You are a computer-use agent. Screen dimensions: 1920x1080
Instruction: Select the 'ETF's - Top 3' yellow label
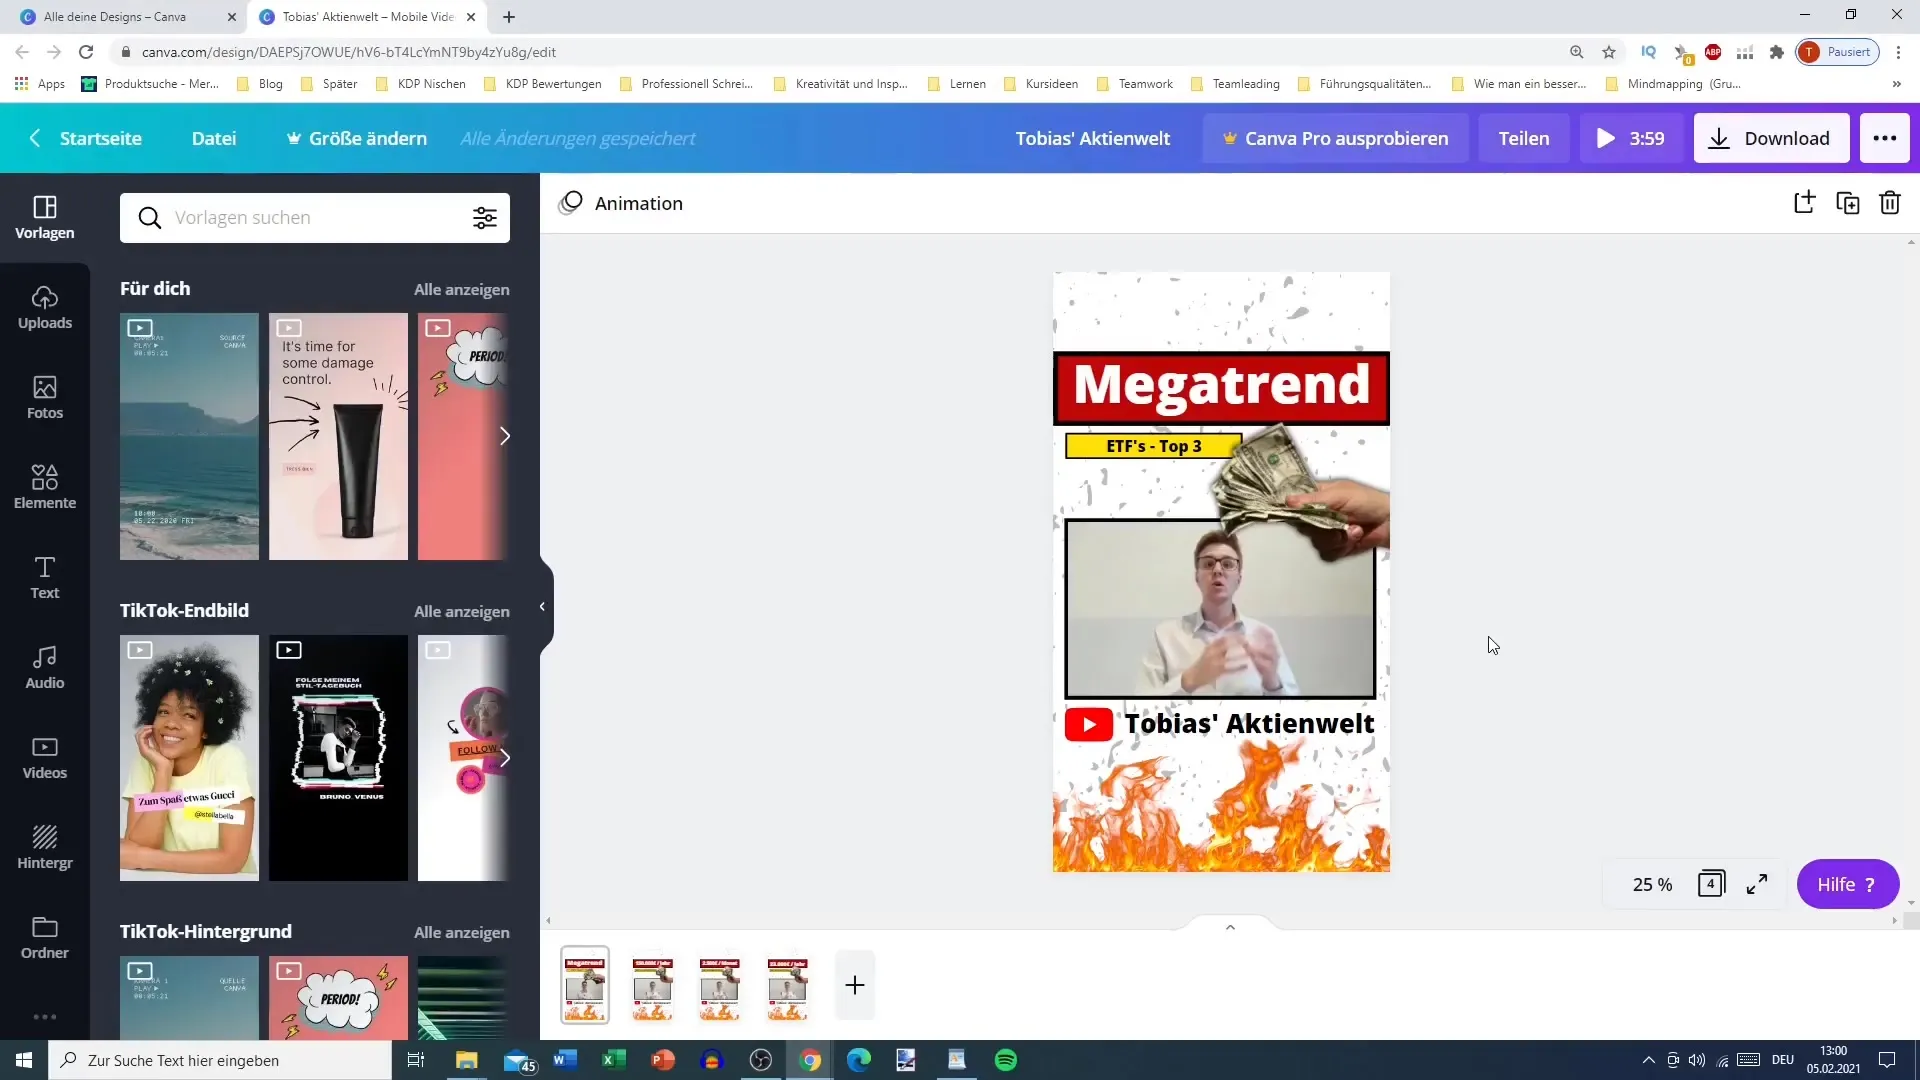pyautogui.click(x=1153, y=446)
